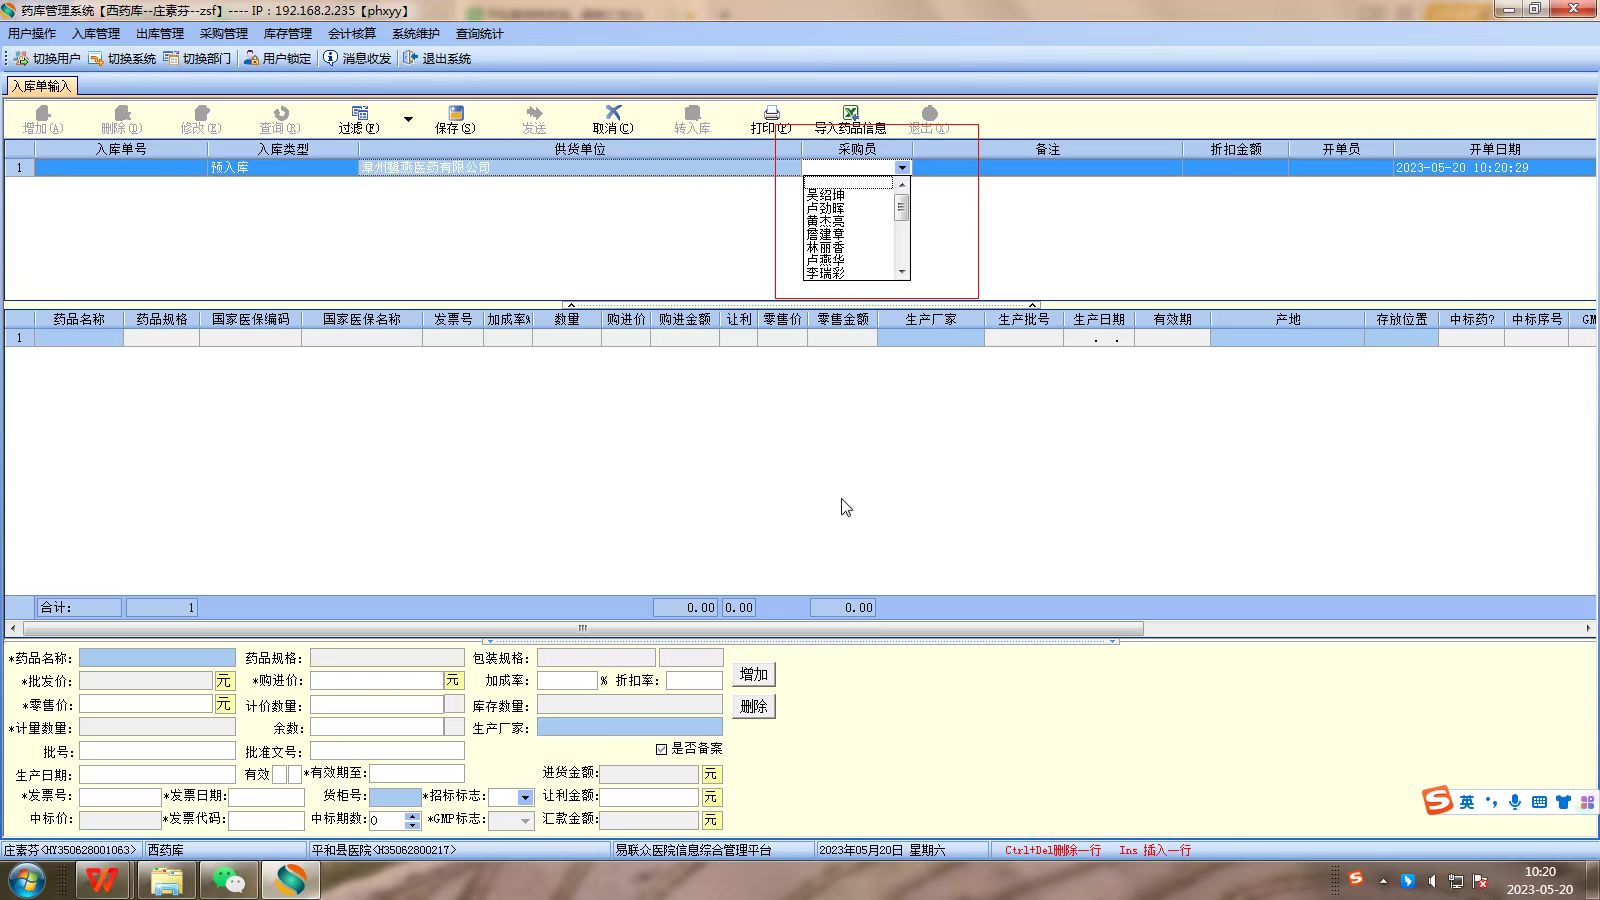Show hidden system tray icons arrow
The image size is (1600, 900).
coord(1383,881)
